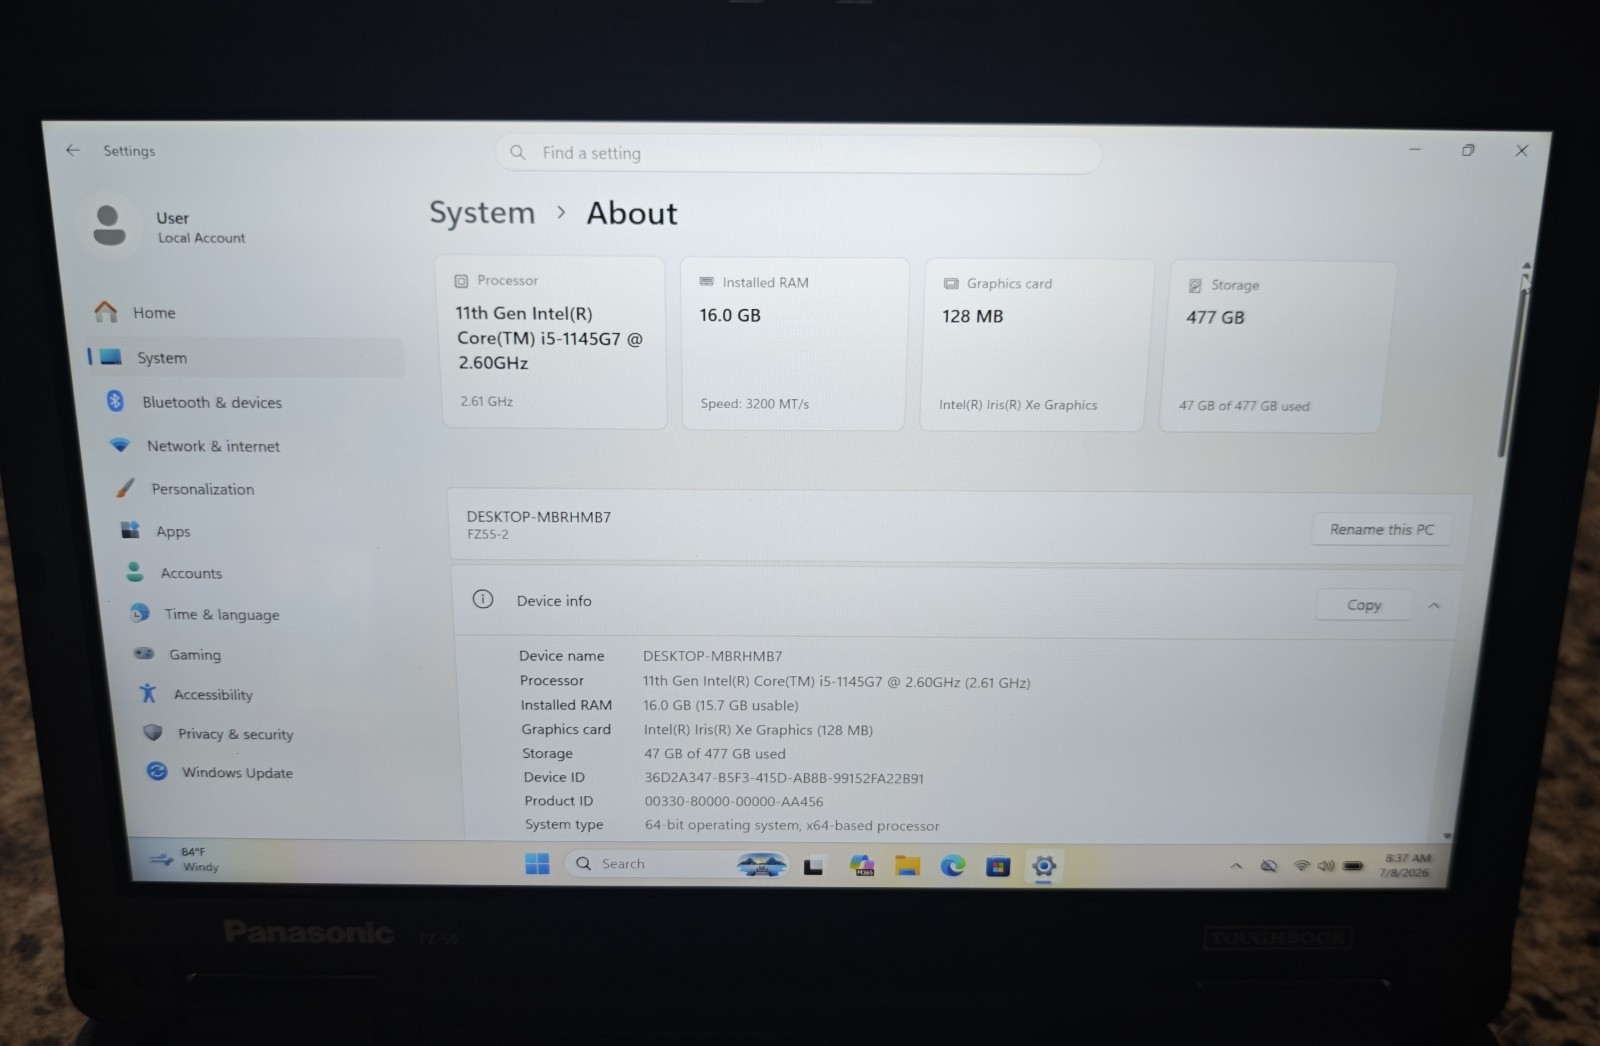
Task: Show hidden system tray icons chevron
Action: tap(1236, 866)
